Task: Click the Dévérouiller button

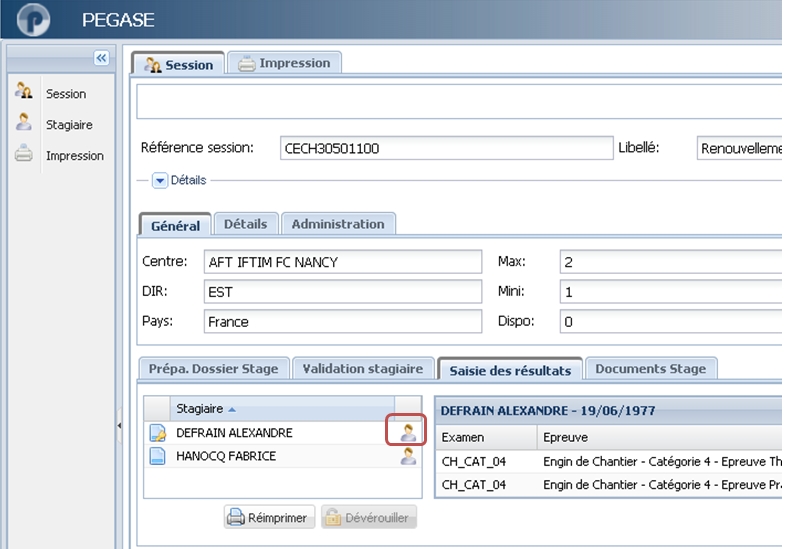Action: 369,517
